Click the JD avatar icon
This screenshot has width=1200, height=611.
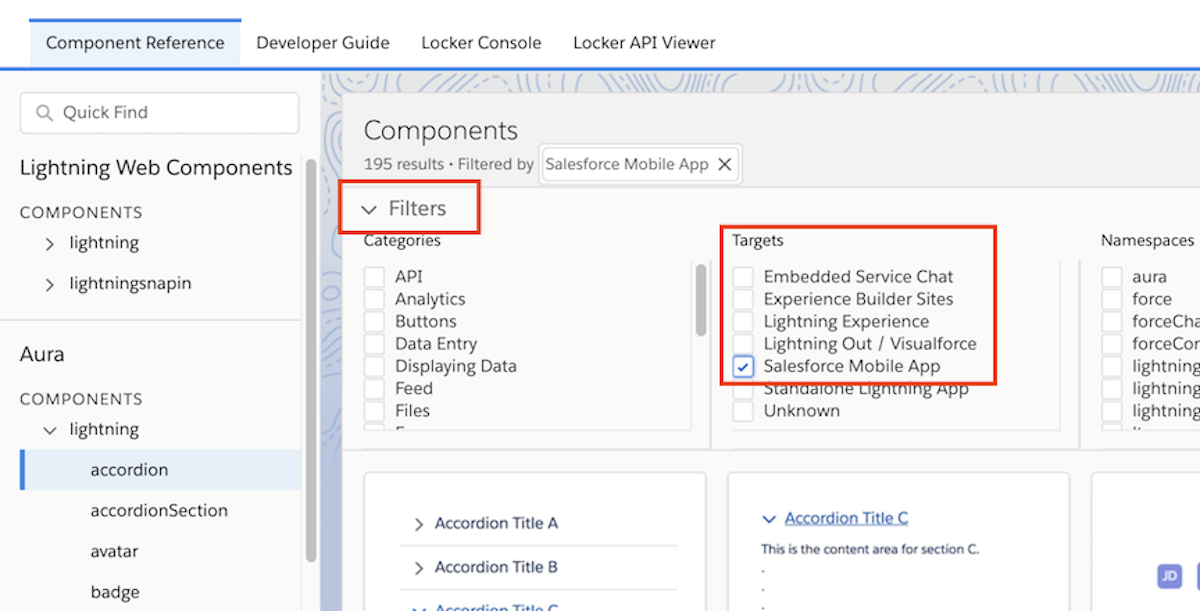pyautogui.click(x=1169, y=576)
